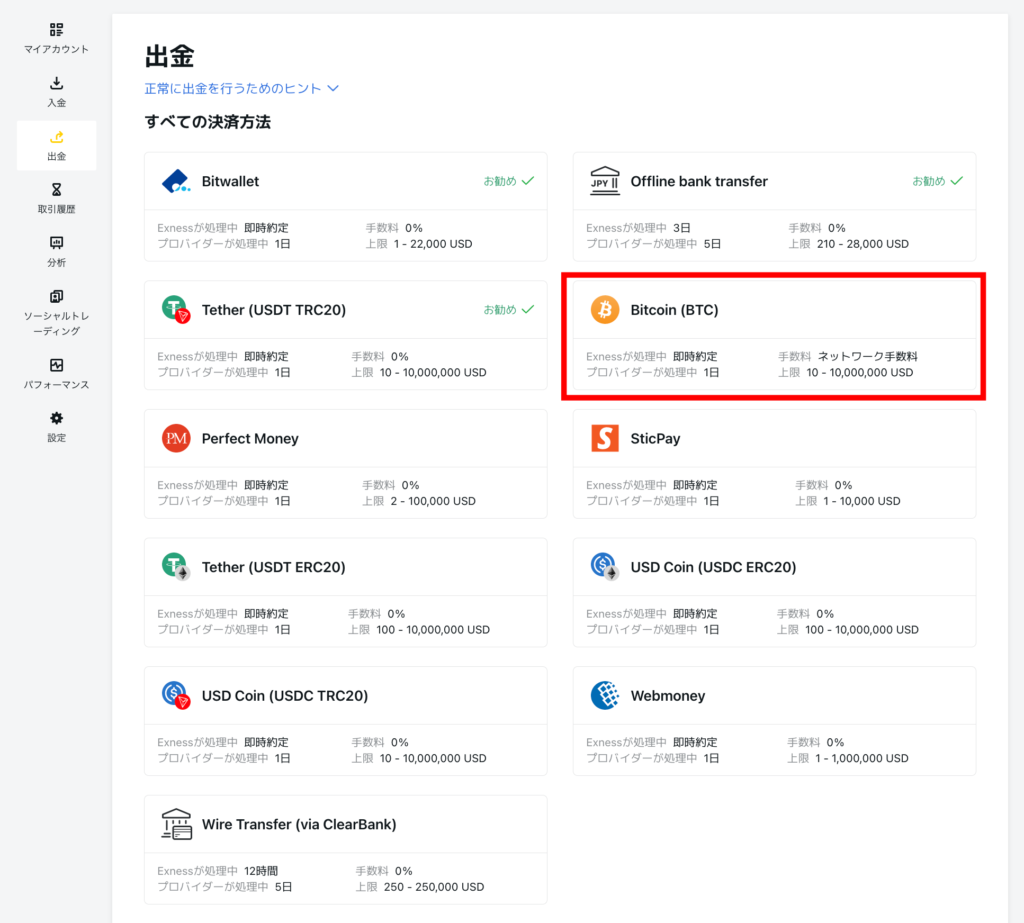Click the 出金 withdrawal upload icon

[x=56, y=137]
